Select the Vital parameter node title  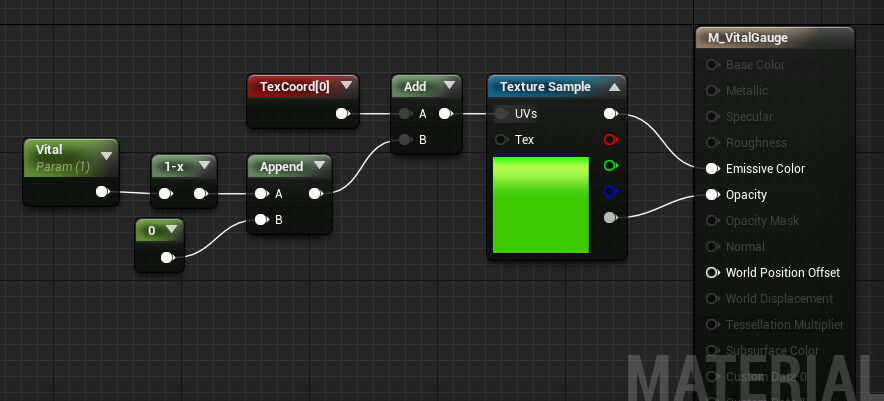(49, 149)
